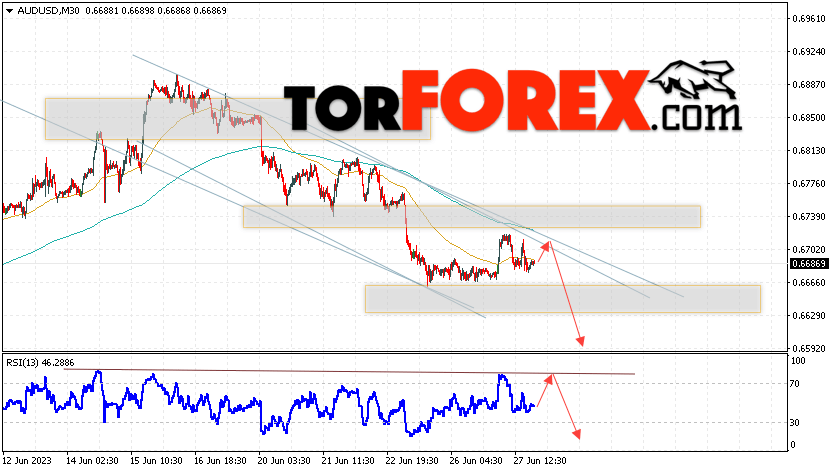Select the RSI scale label 0
Image resolution: width=833 pixels, height=472 pixels.
(793, 445)
